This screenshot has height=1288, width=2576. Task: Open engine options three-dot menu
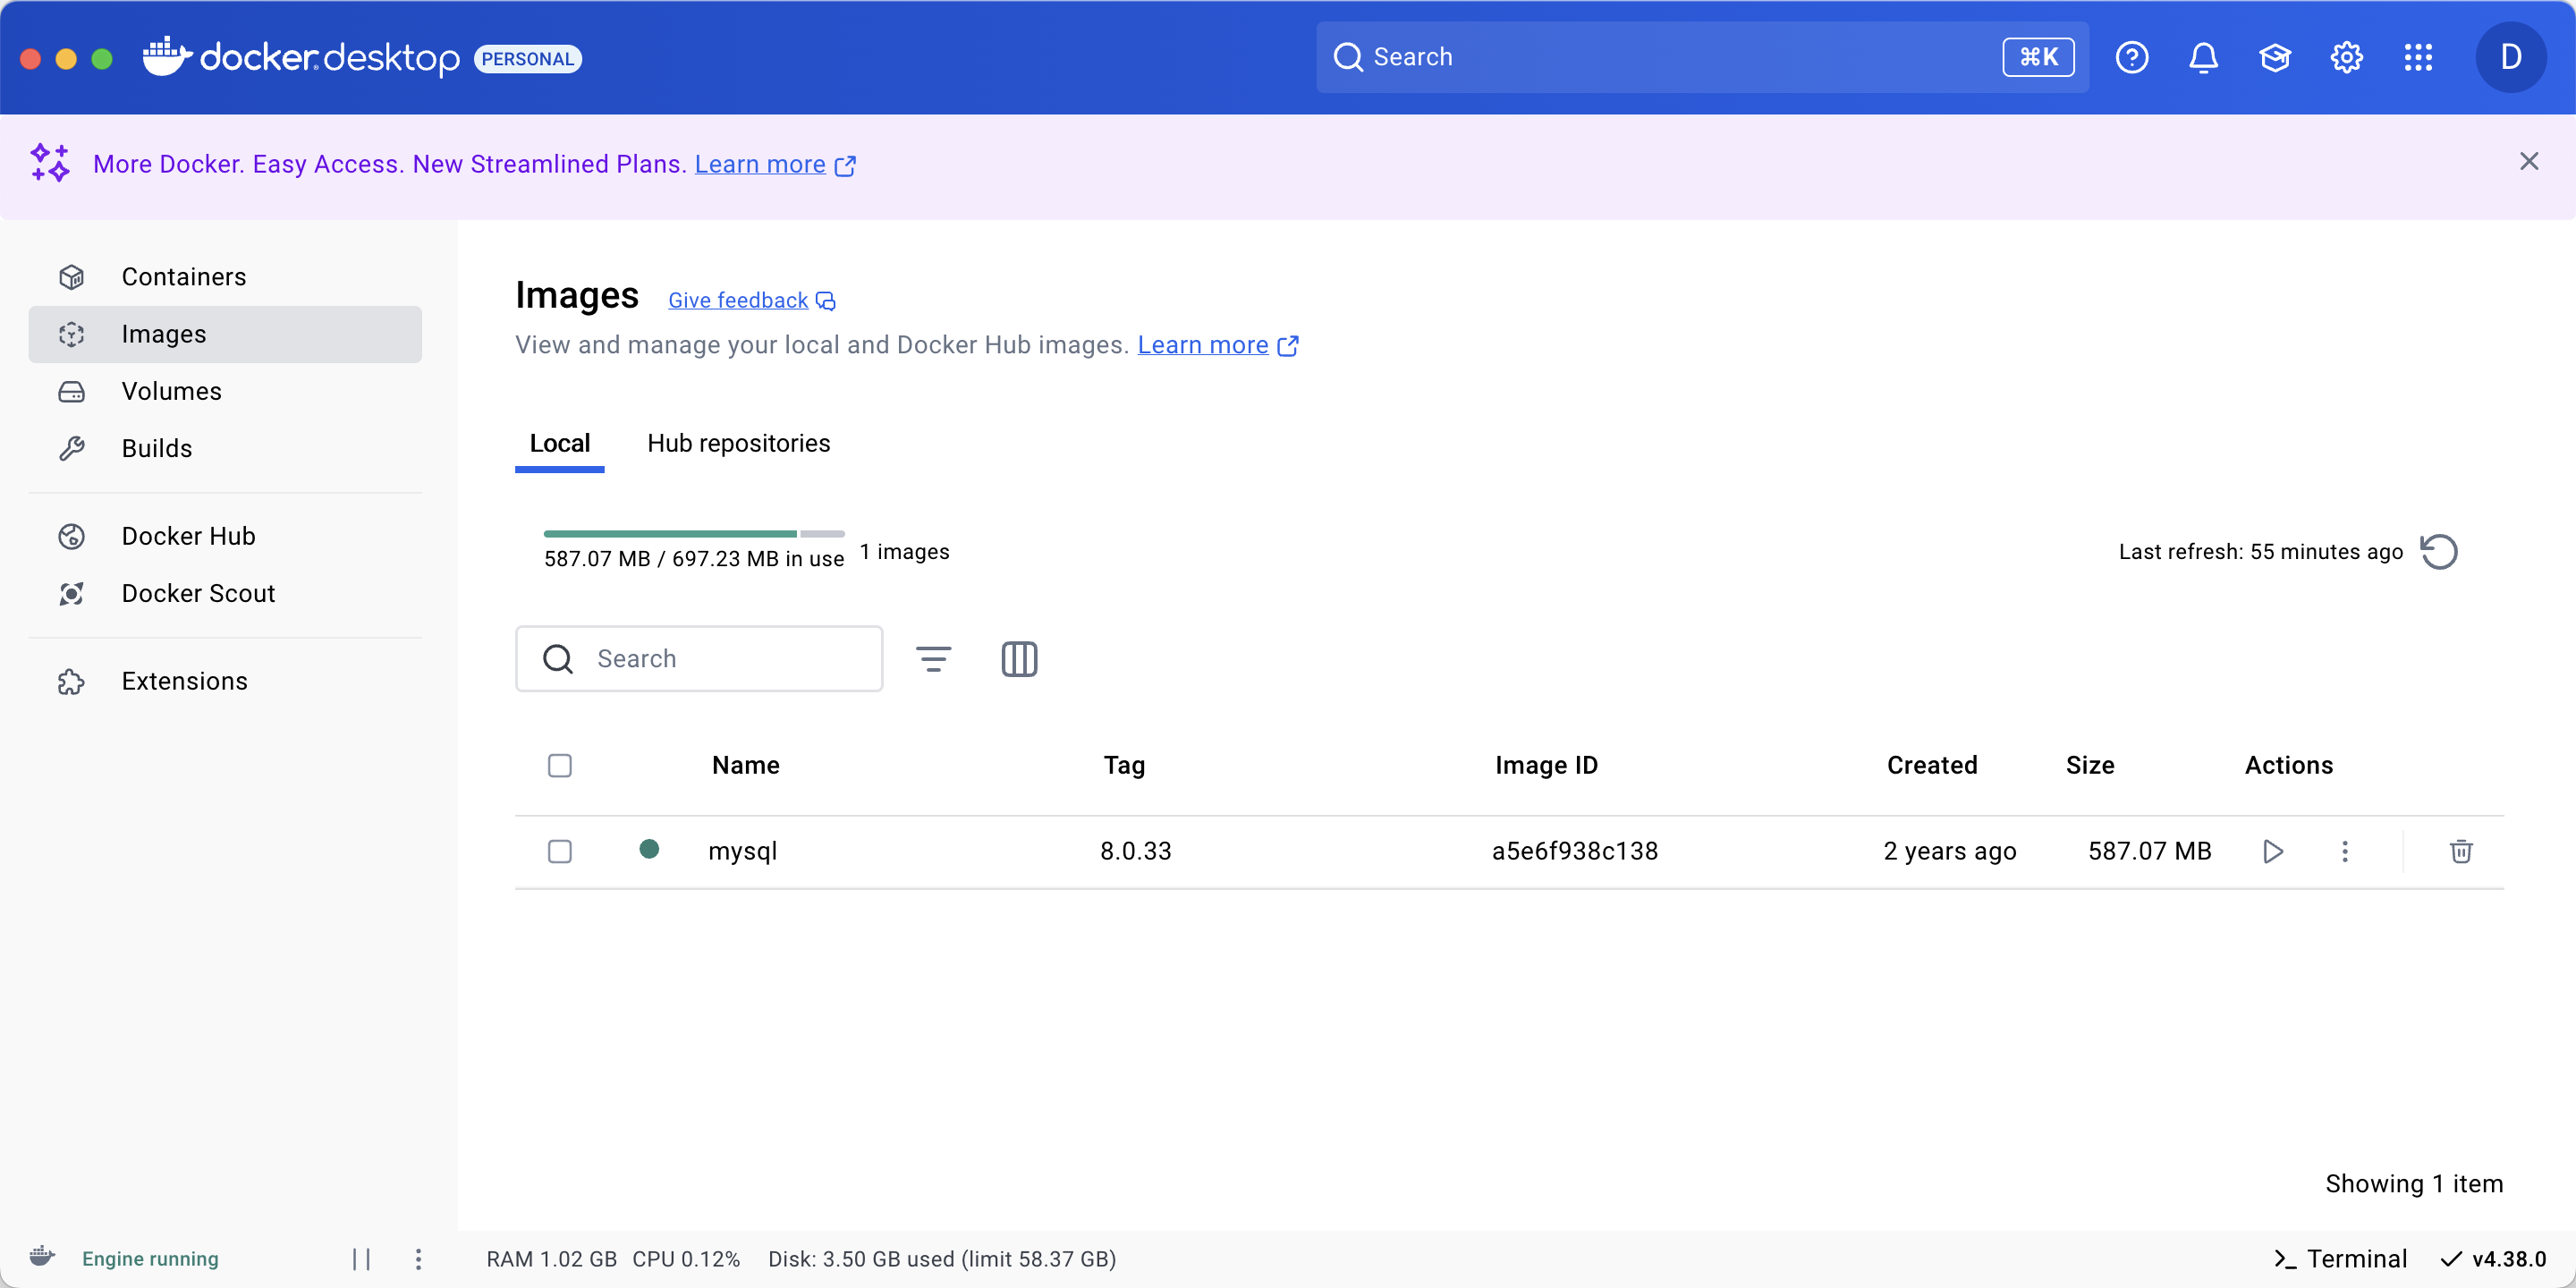[x=418, y=1259]
